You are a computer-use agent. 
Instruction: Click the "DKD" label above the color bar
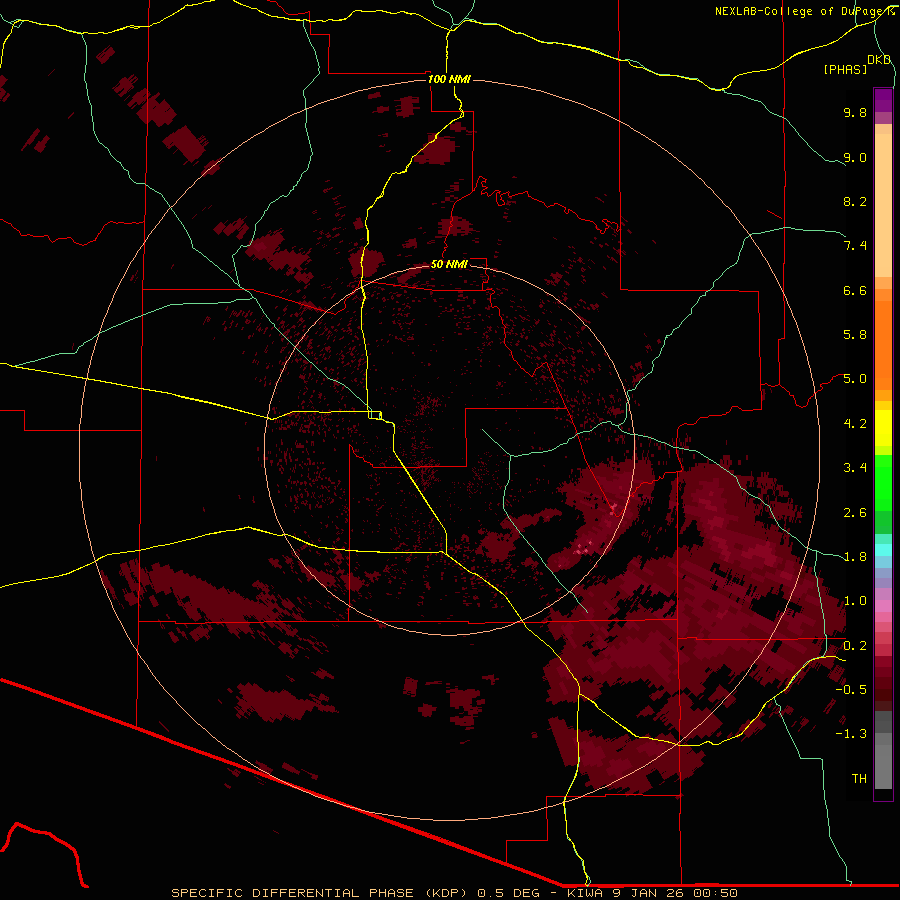click(x=878, y=60)
